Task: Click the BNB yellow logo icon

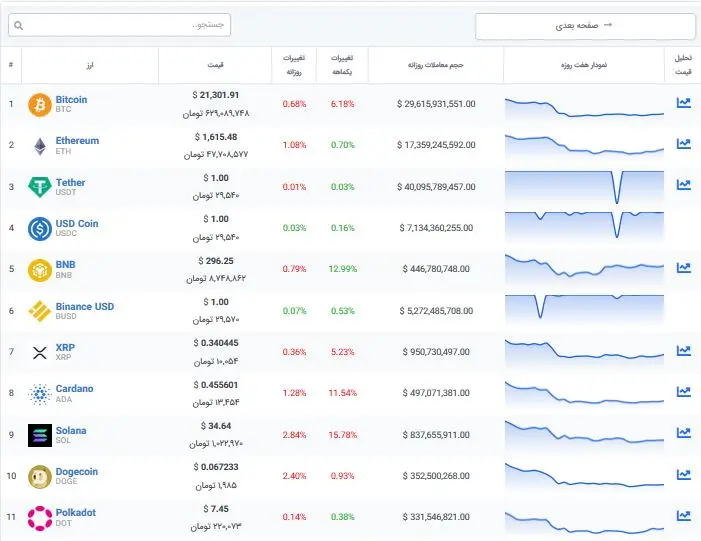Action: [40, 270]
